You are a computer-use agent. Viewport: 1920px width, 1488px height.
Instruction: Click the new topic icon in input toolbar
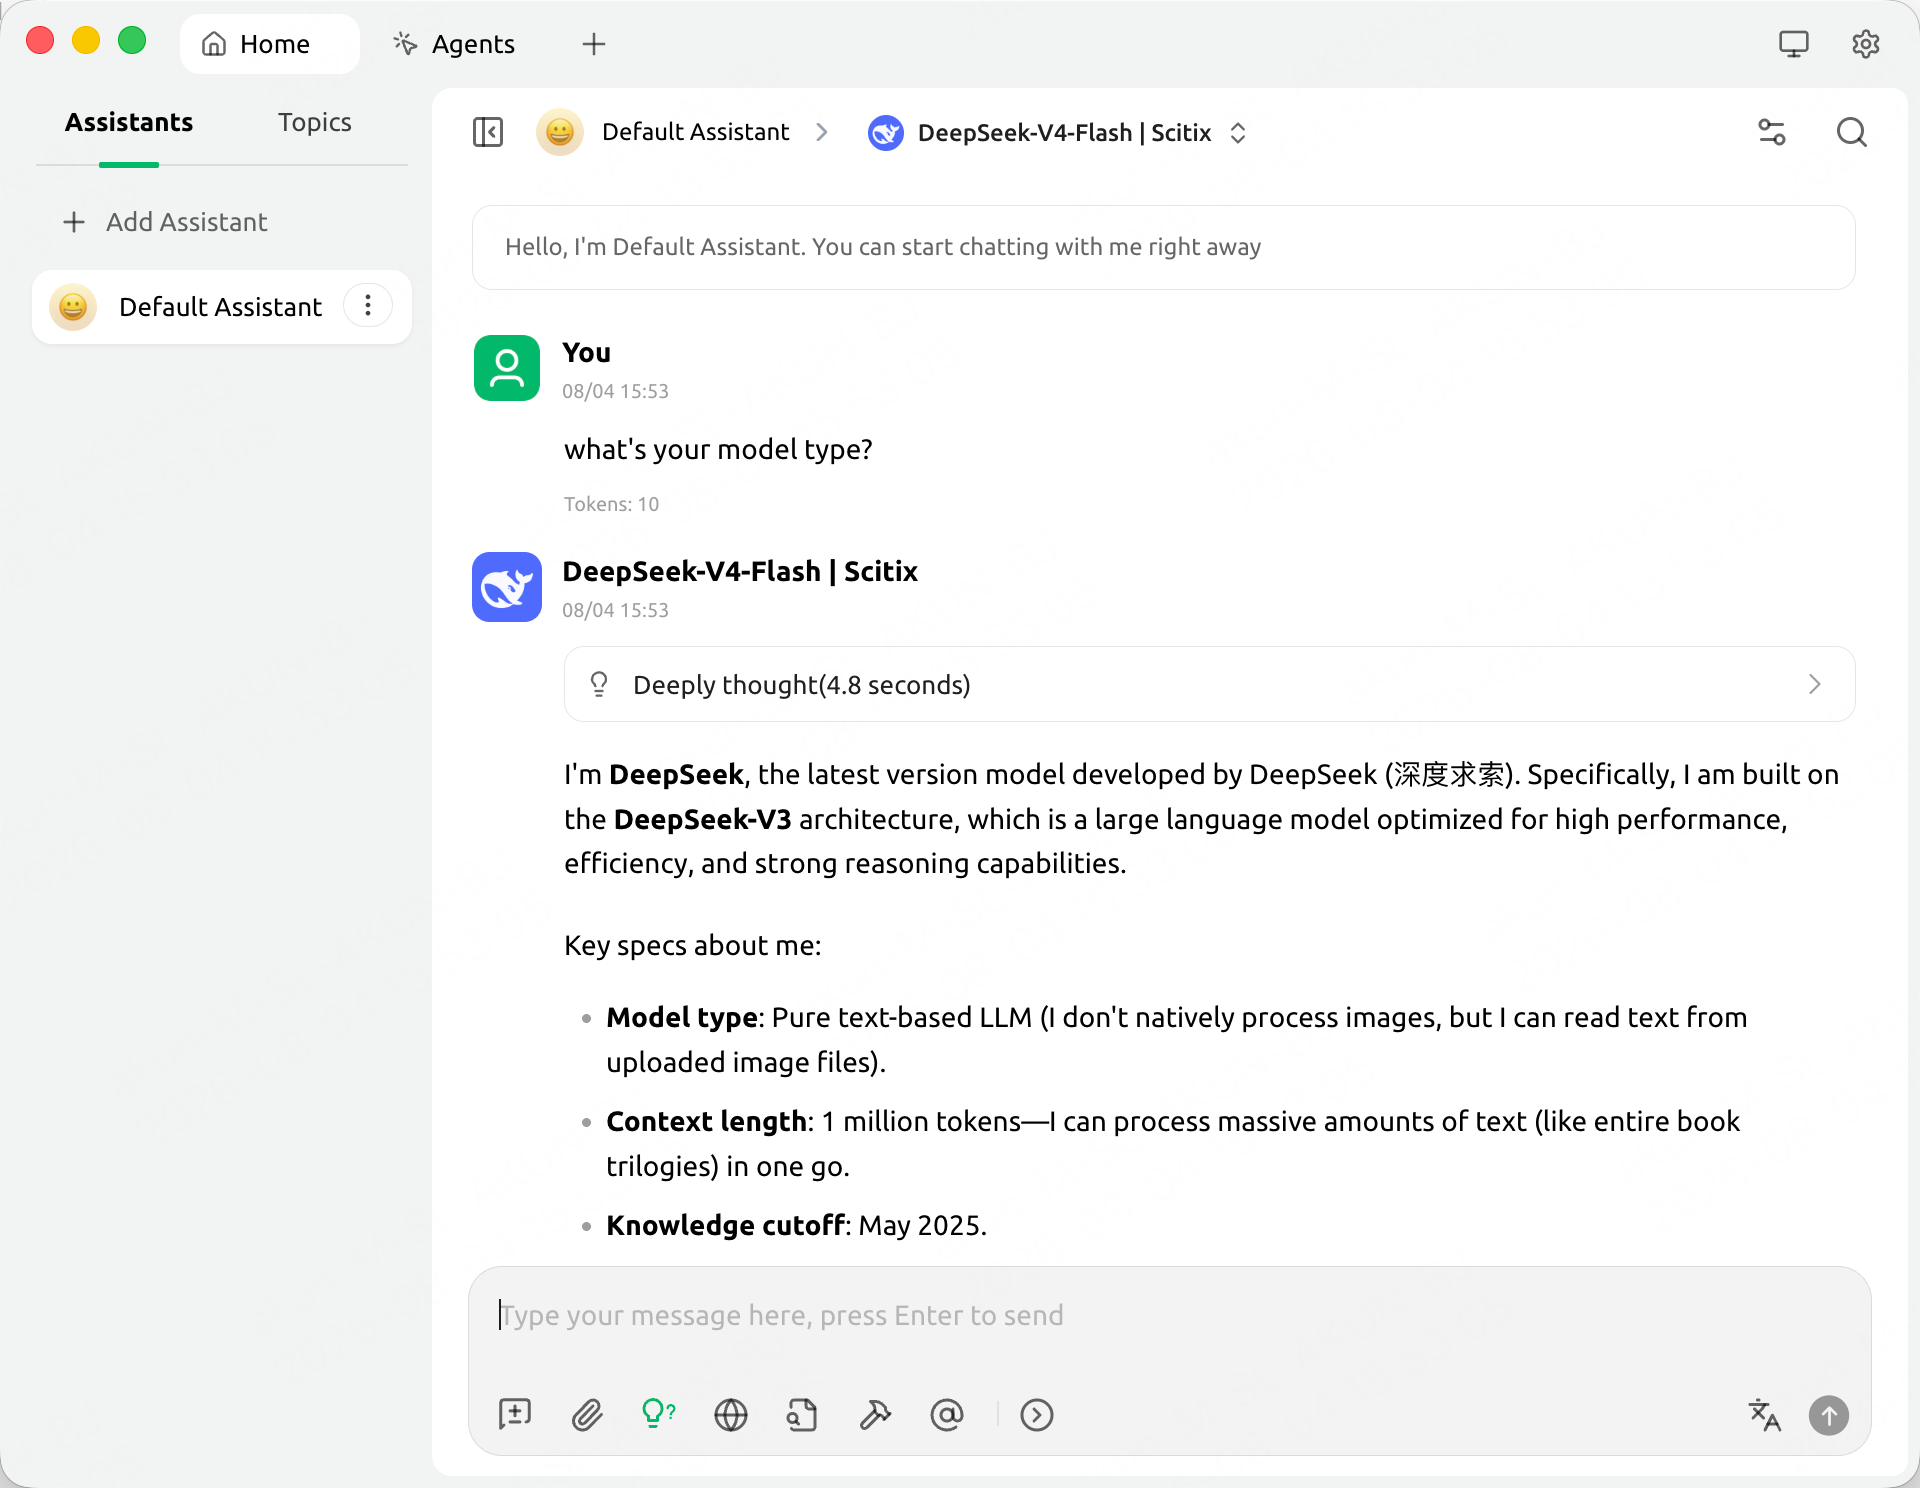(x=515, y=1415)
